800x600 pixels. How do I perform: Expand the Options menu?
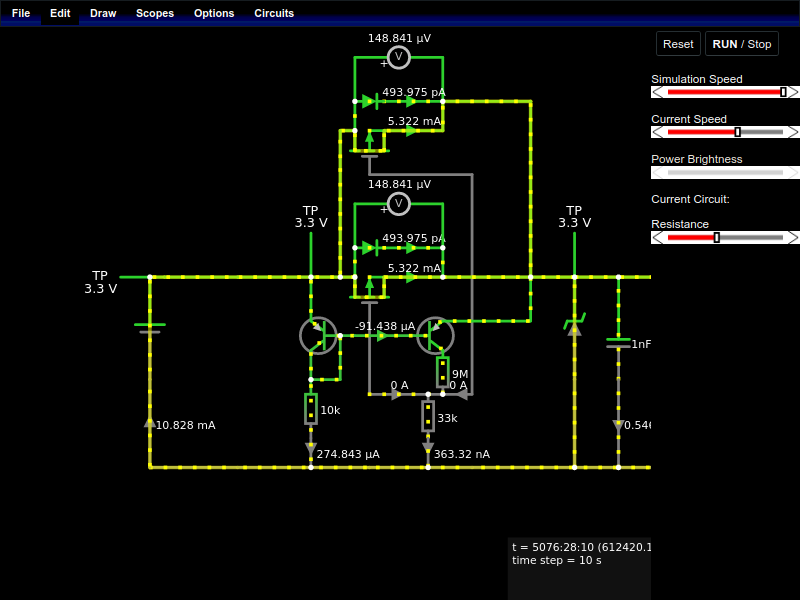[214, 13]
